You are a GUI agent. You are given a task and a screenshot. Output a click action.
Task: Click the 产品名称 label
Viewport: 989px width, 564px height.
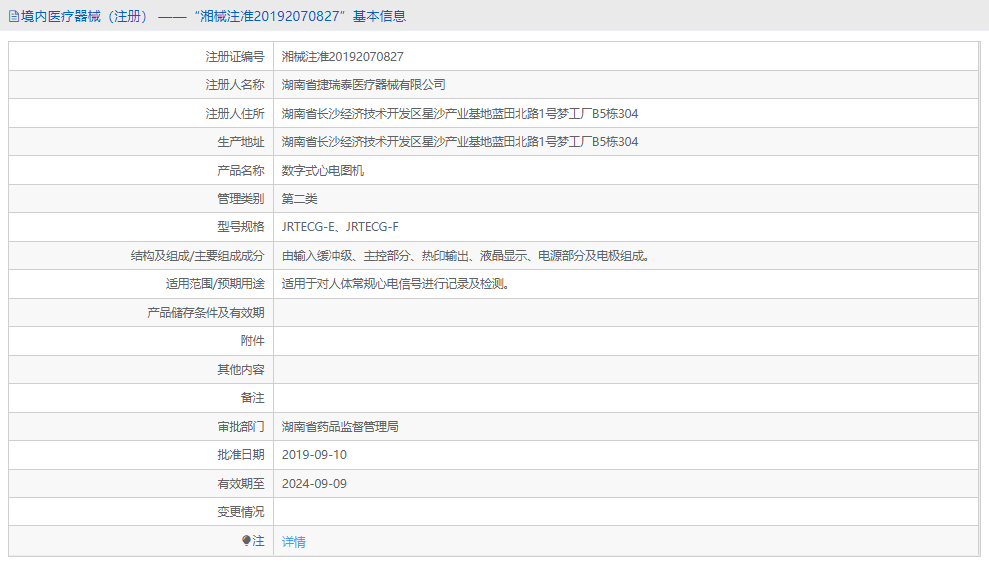point(241,170)
